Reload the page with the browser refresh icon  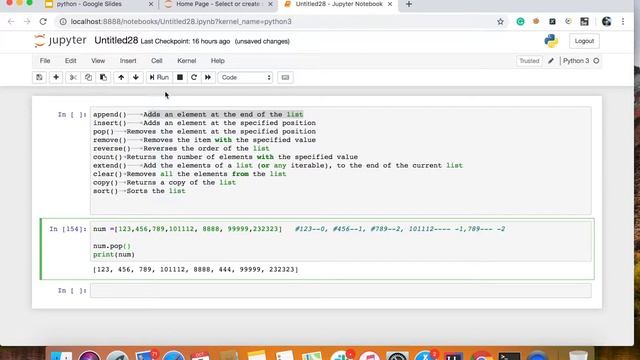43,22
